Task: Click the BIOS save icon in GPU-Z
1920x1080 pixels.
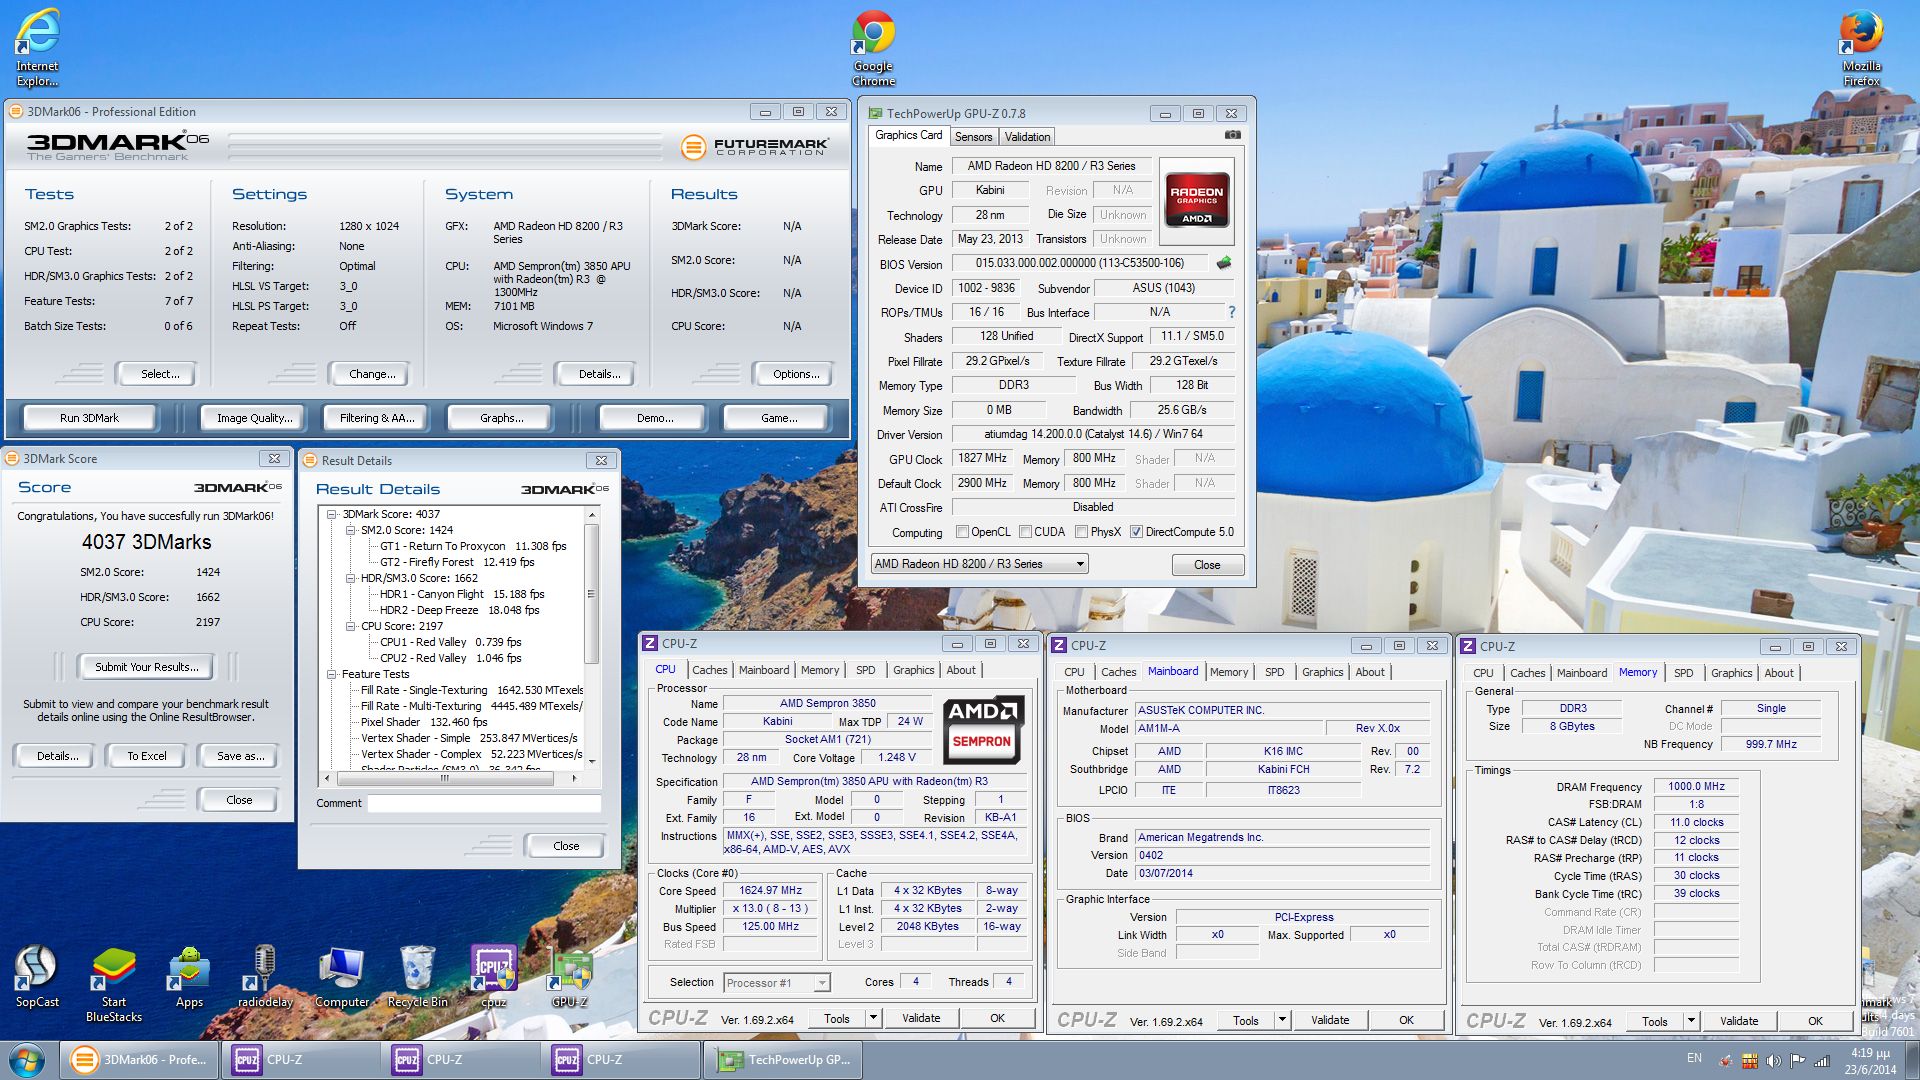Action: pyautogui.click(x=1223, y=263)
